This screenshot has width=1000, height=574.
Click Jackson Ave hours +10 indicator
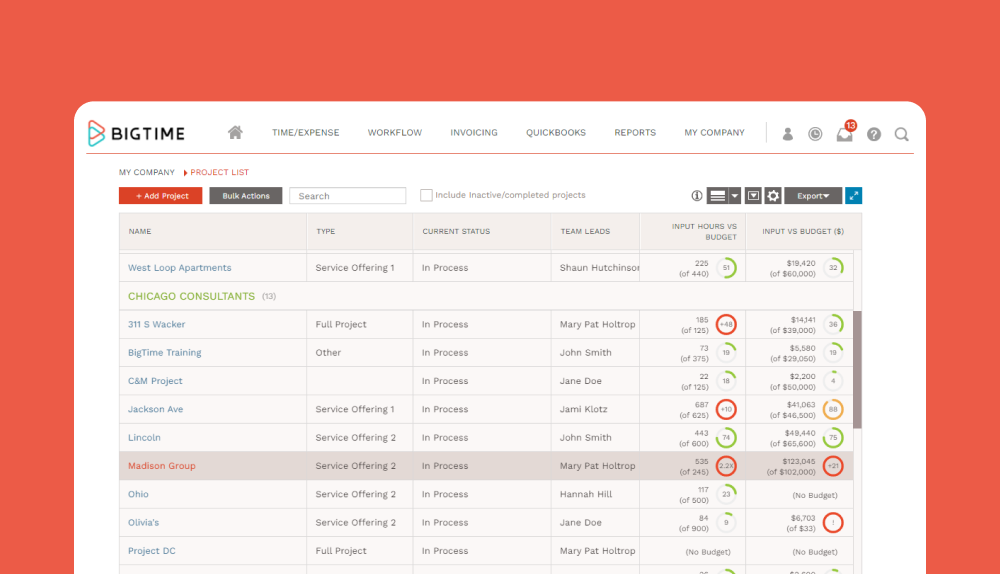[726, 409]
